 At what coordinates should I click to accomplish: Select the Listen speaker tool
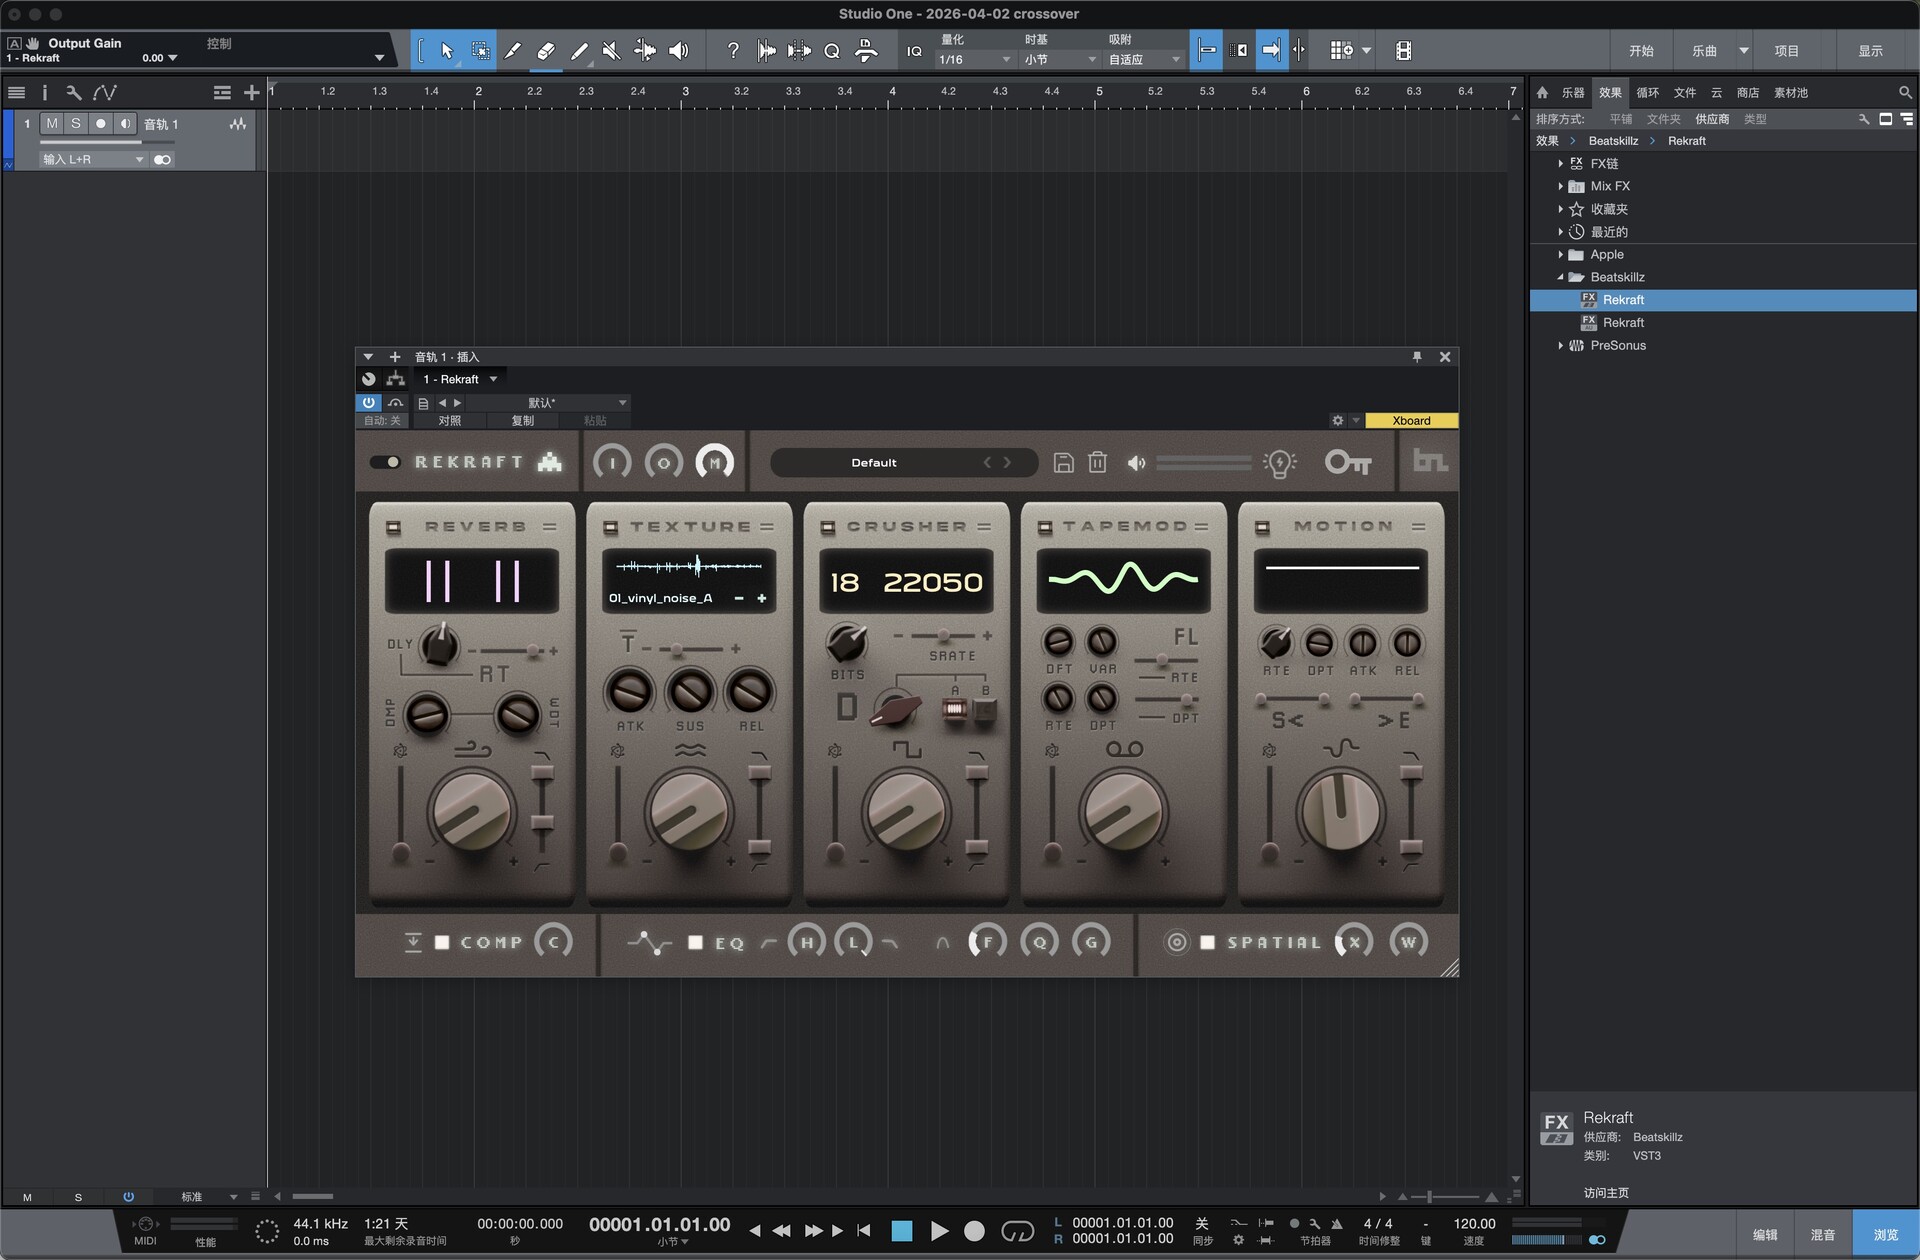coord(678,50)
